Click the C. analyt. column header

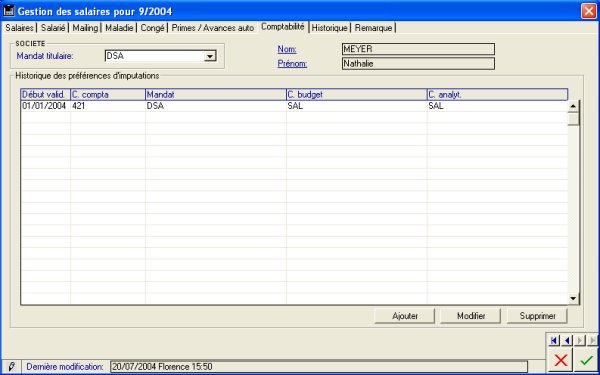coord(497,95)
